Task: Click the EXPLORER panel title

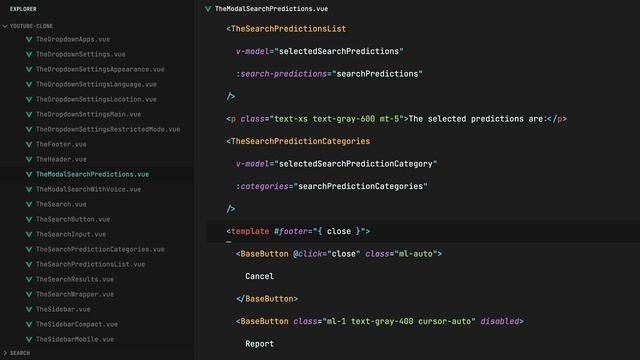Action: pyautogui.click(x=23, y=9)
